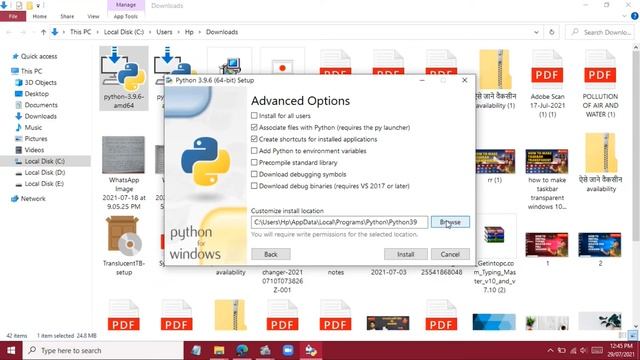Viewport: 640px width, 360px height.
Task: Click the taskbar search box
Action: 103,351
